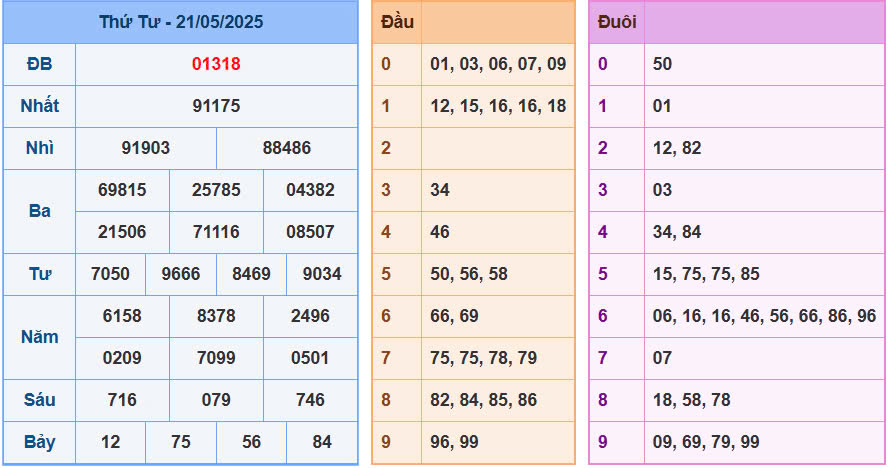Select fifth prize number 8378
The image size is (891, 468).
pyautogui.click(x=216, y=316)
